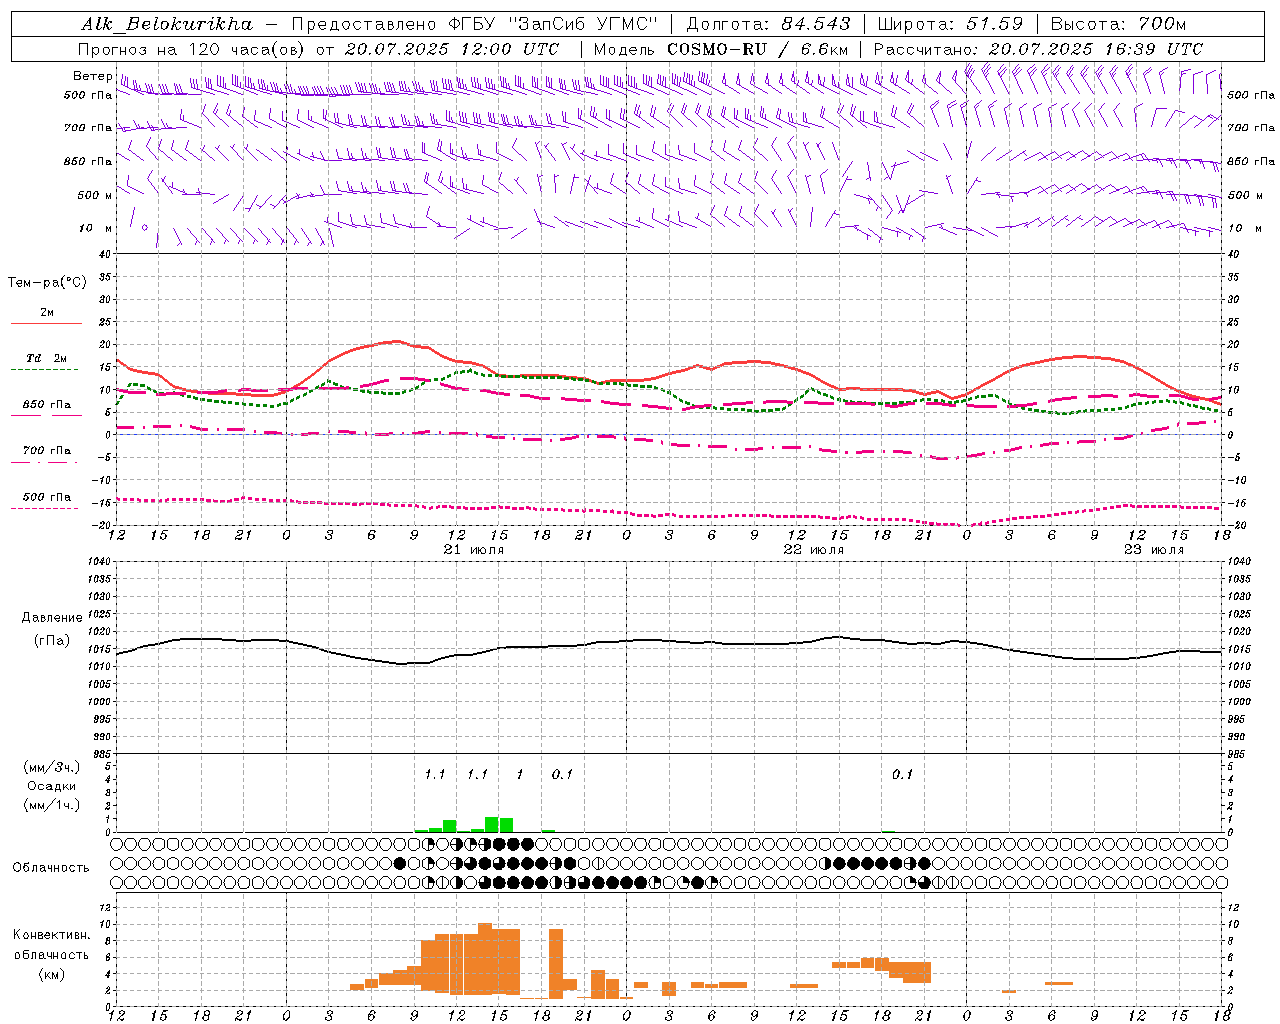Click the 'Тем-ра(°C)' temperature axis title
The image size is (1280, 1024).
click(x=47, y=283)
